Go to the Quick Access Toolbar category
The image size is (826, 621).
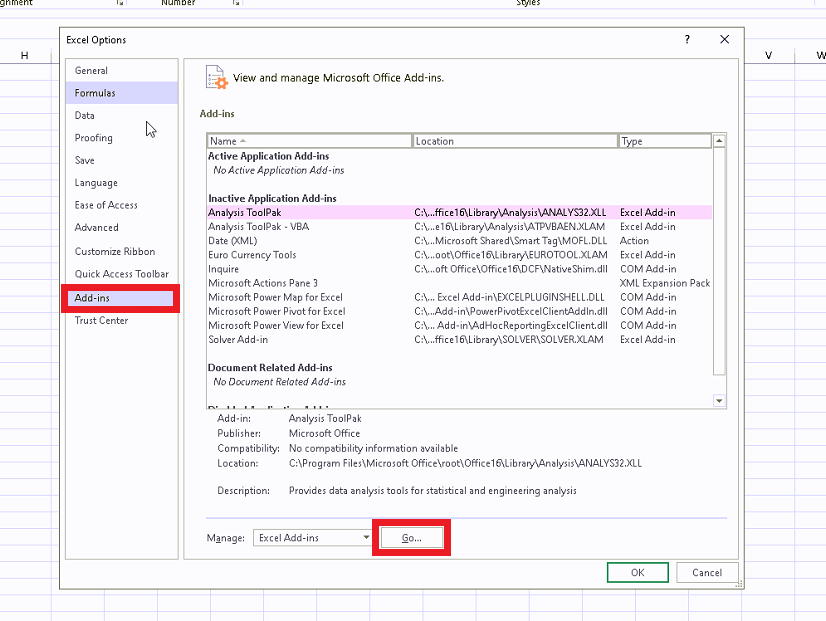(x=121, y=274)
